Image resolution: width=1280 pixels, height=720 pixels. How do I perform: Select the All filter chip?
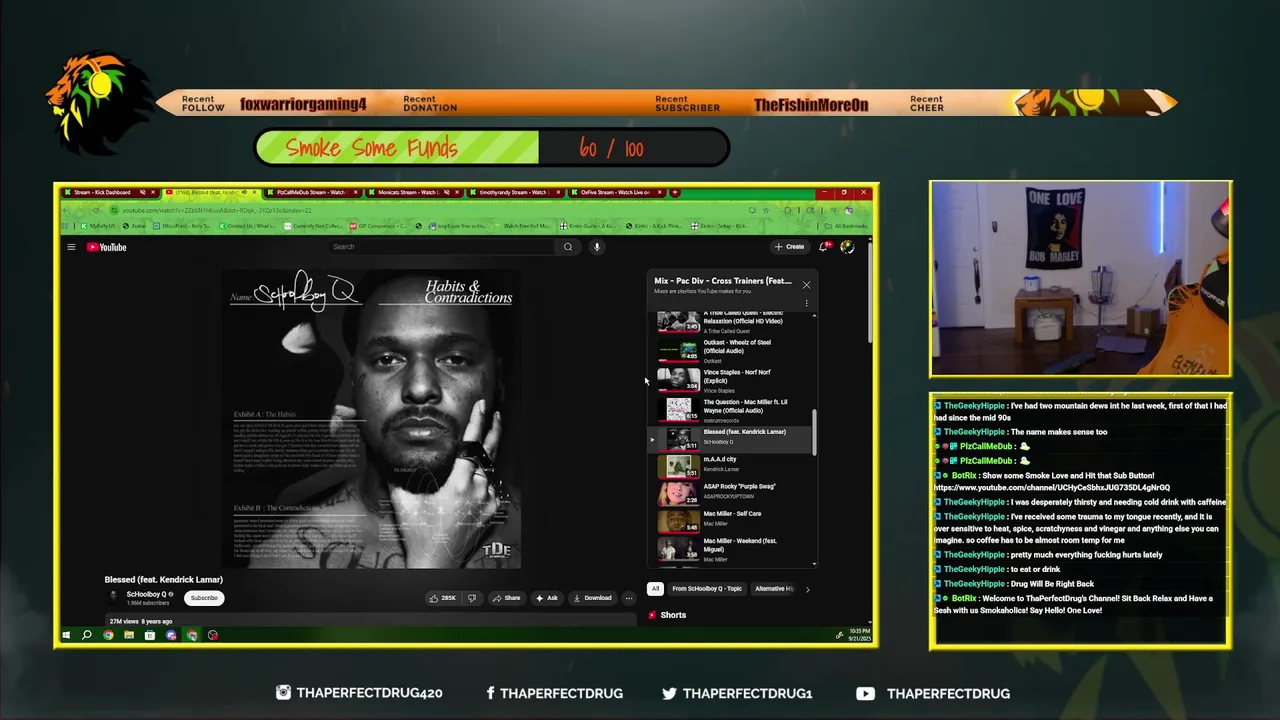655,589
